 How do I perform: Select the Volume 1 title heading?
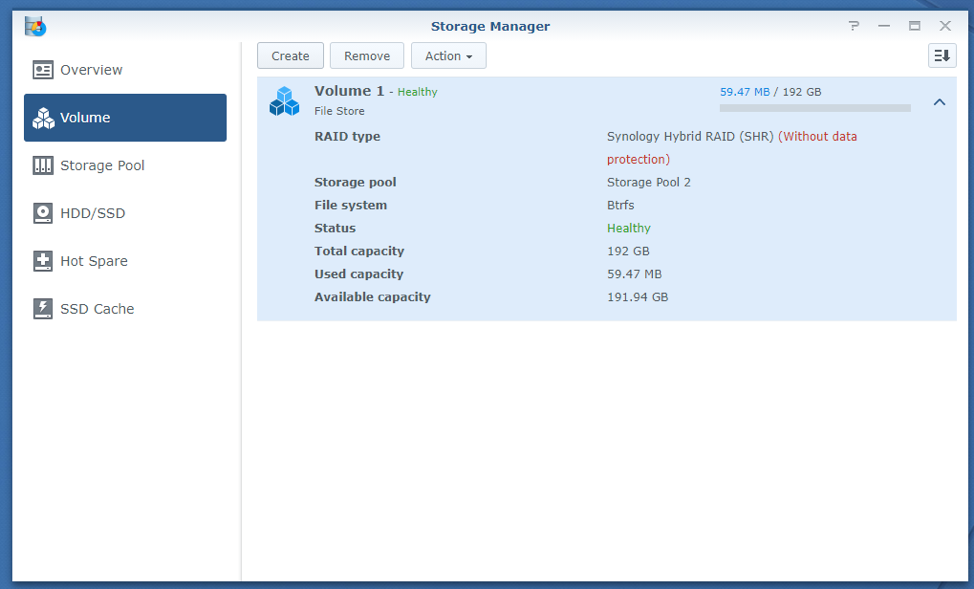pos(349,91)
